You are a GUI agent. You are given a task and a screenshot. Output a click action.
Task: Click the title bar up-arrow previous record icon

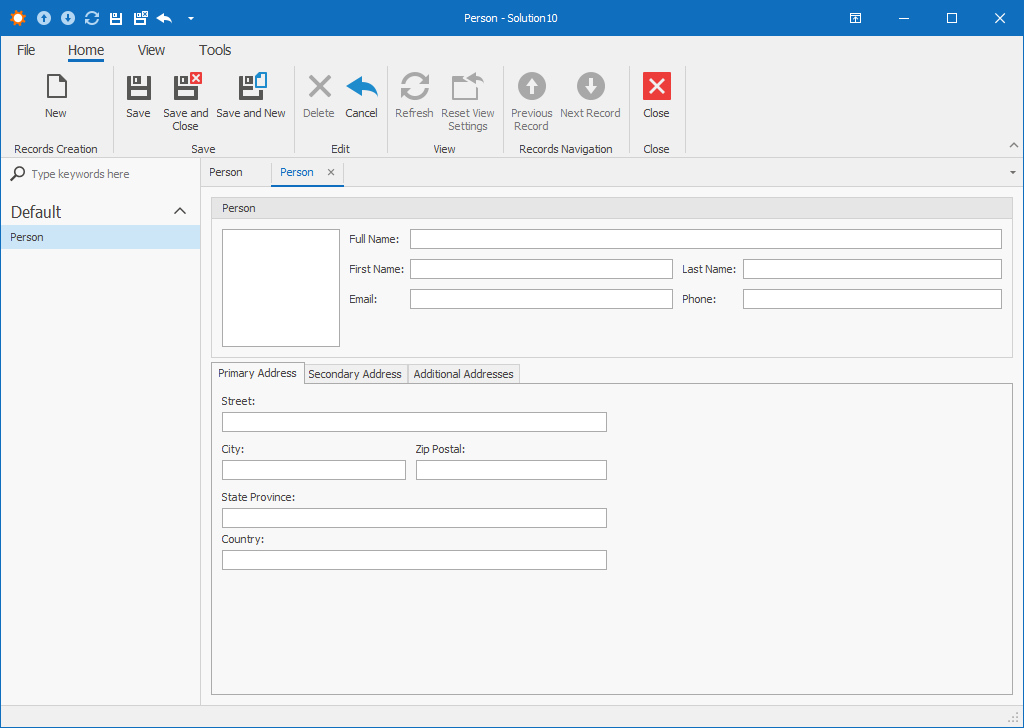coord(44,18)
